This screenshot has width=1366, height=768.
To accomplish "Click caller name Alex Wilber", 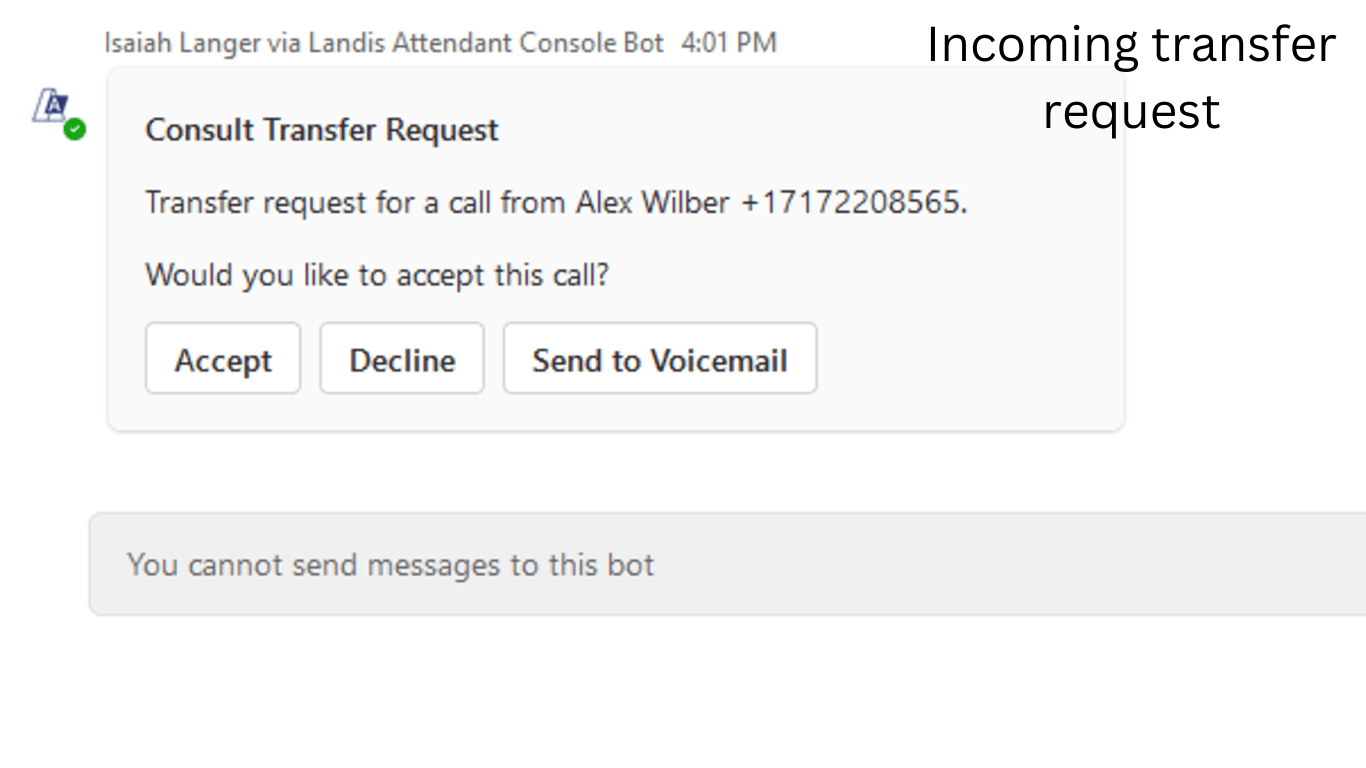I will click(x=652, y=203).
